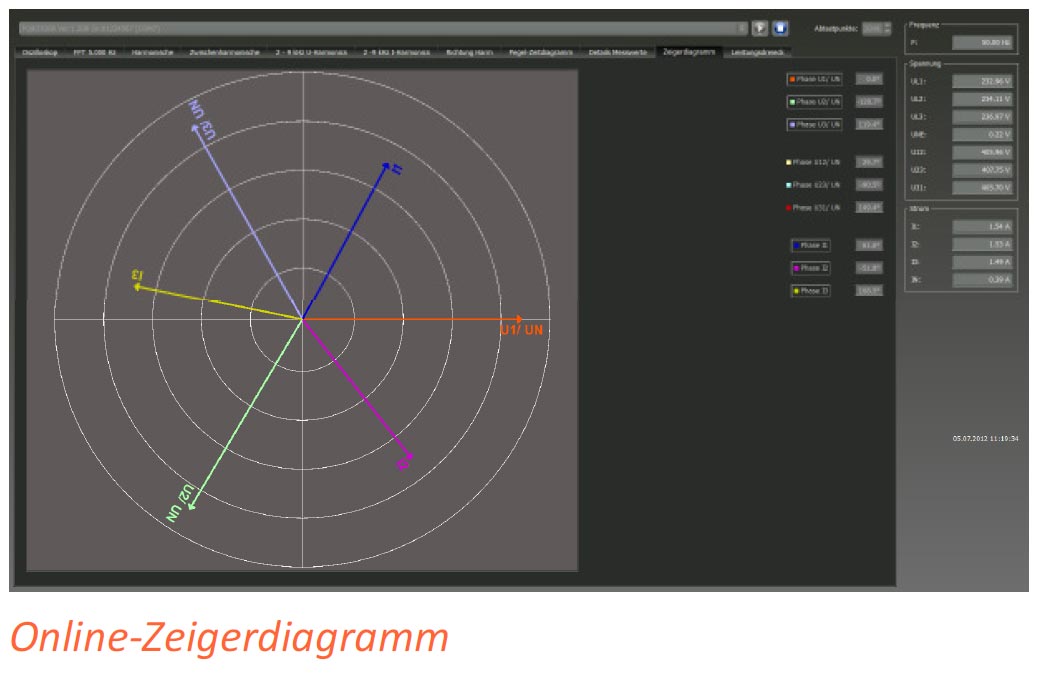This screenshot has height=676, width=1051.
Task: Click the blue stop recording icon
Action: point(780,28)
